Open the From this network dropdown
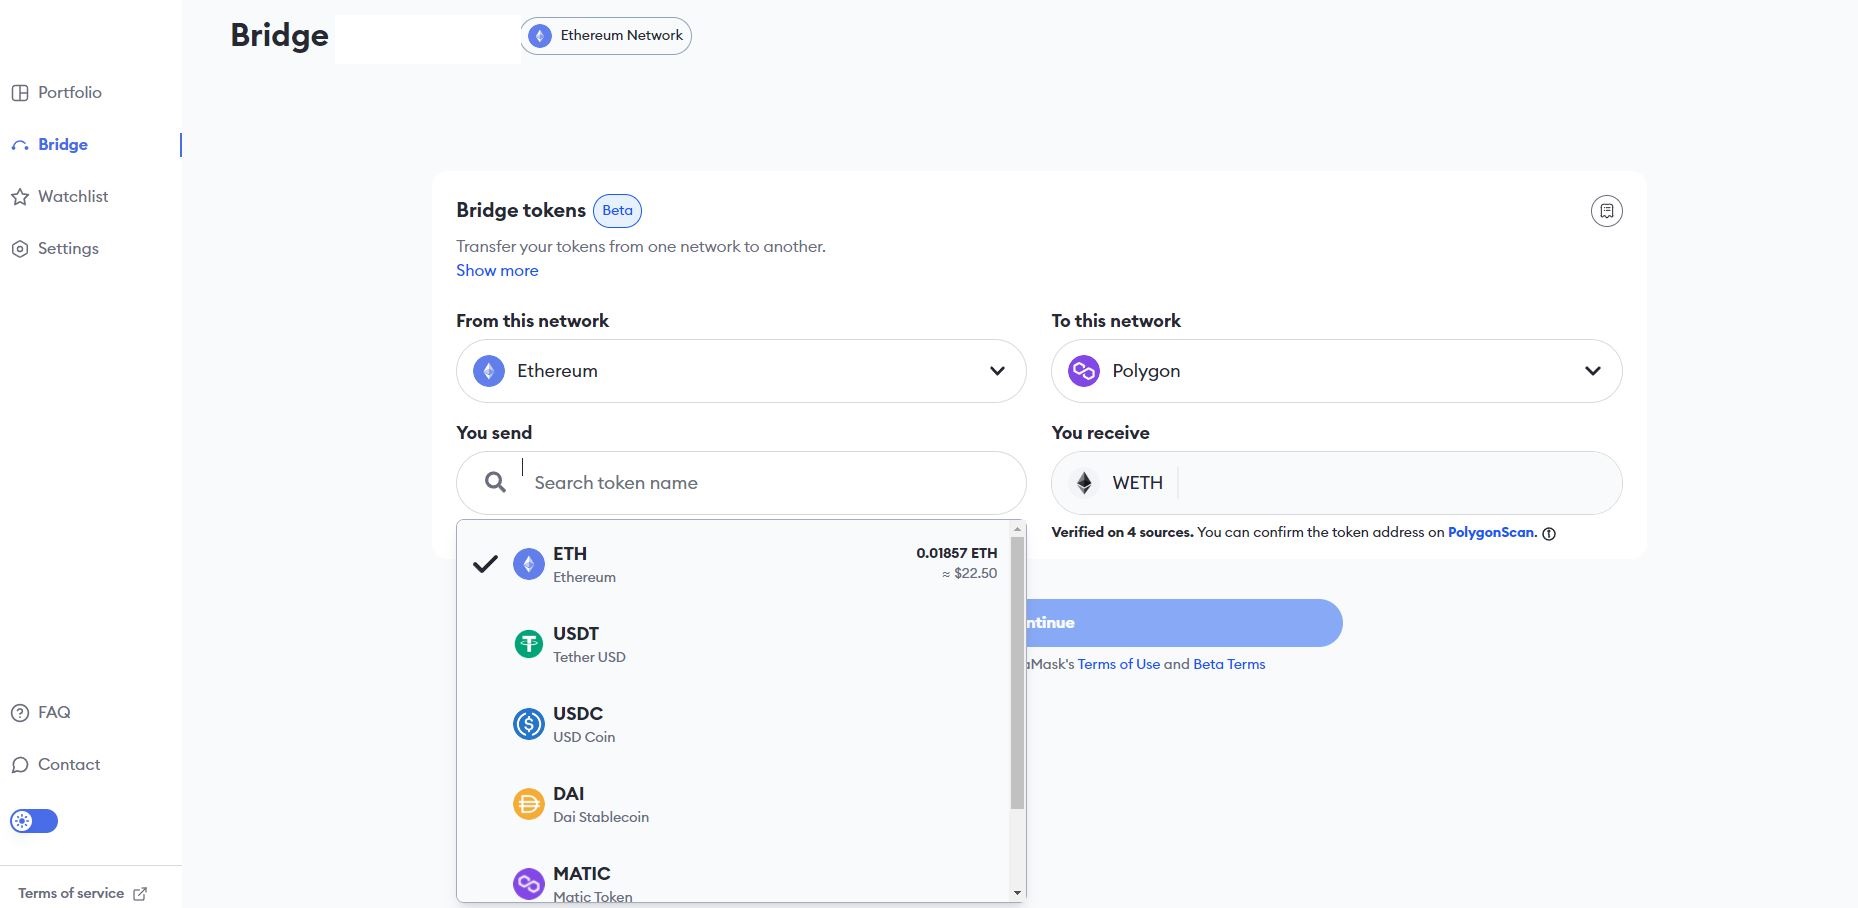The height and width of the screenshot is (908, 1858). click(741, 371)
